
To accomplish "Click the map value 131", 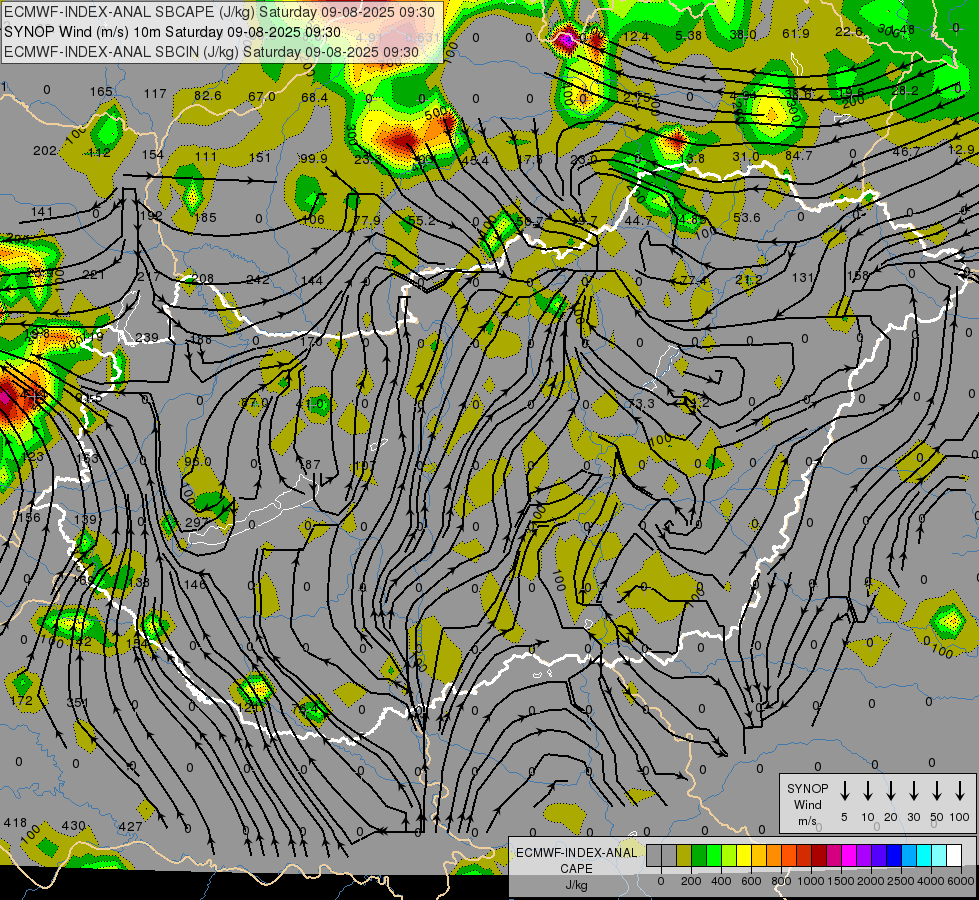I will (802, 277).
